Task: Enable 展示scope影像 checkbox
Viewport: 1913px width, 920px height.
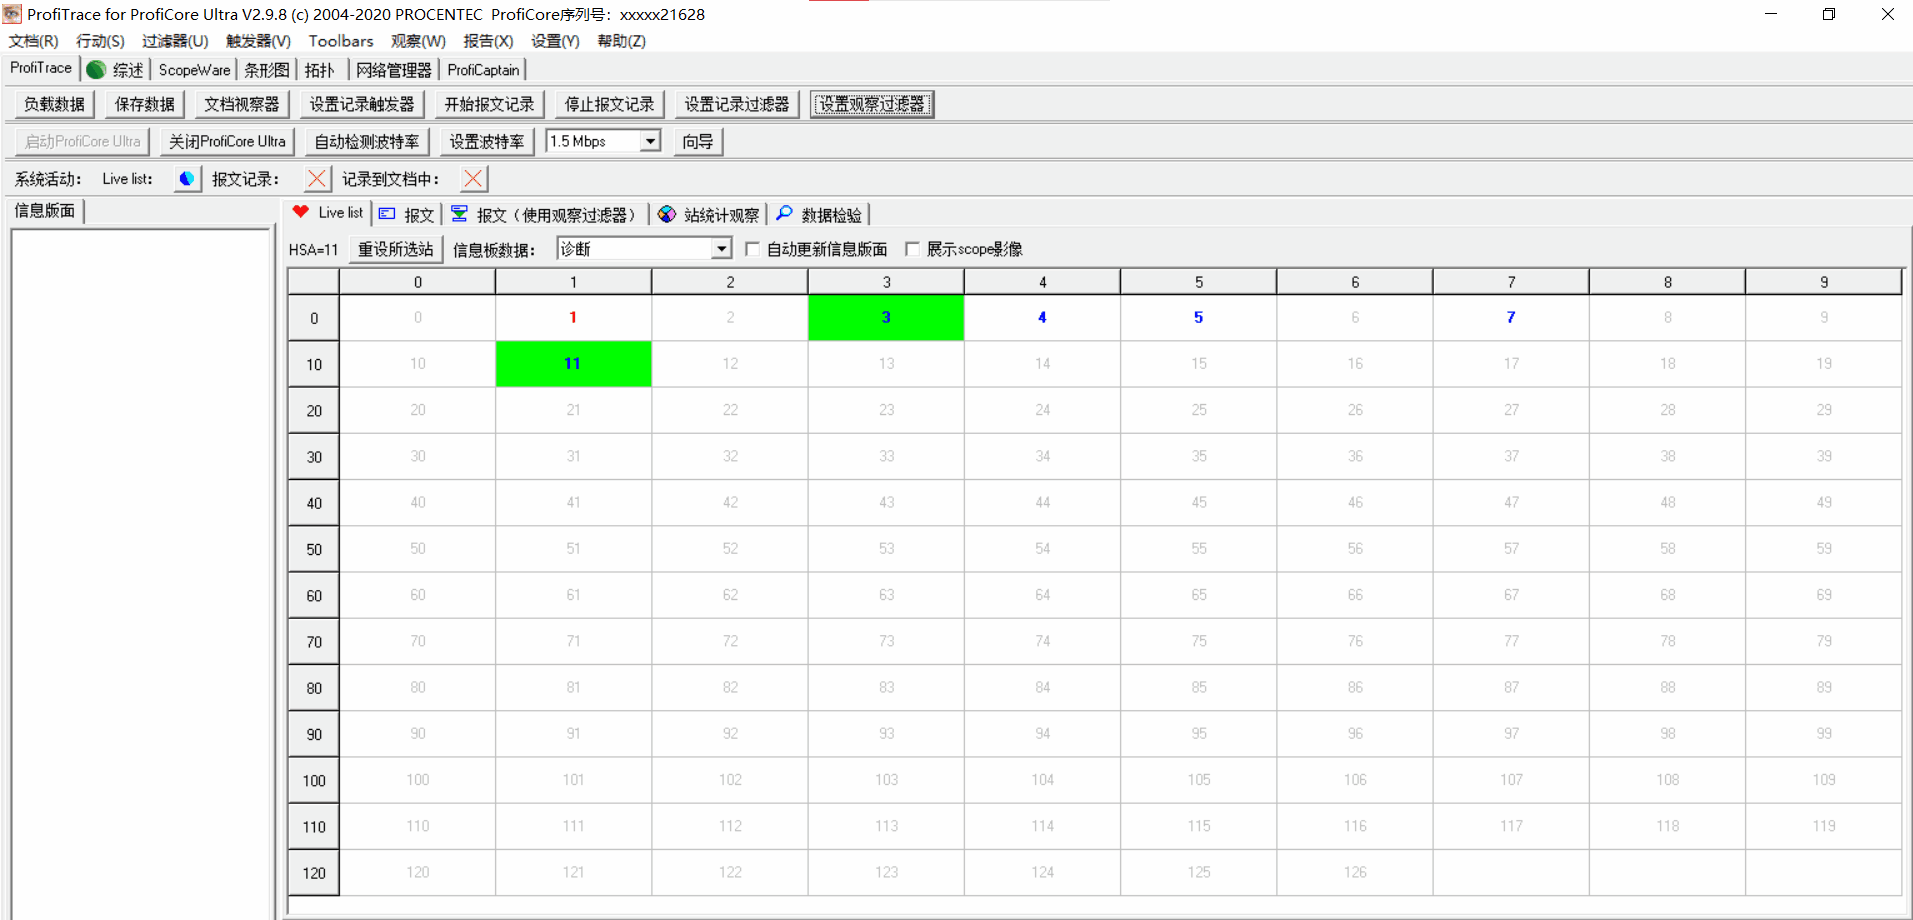Action: coord(911,248)
